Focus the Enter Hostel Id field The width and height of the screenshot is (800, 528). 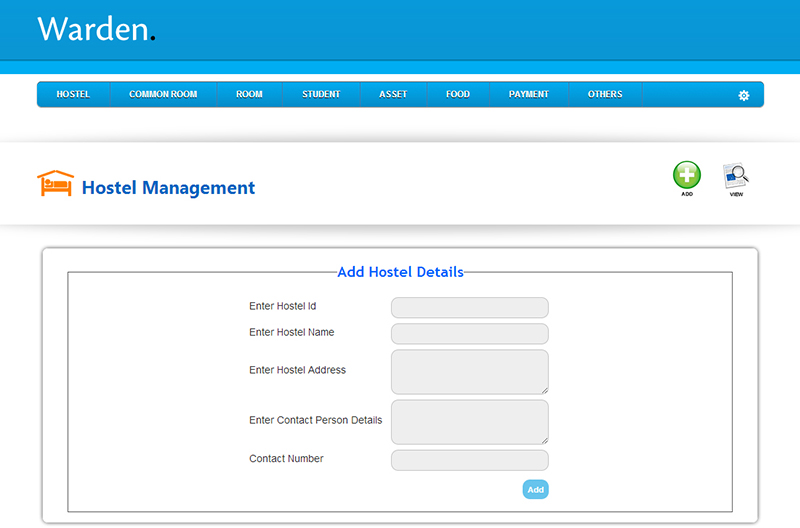click(x=469, y=307)
